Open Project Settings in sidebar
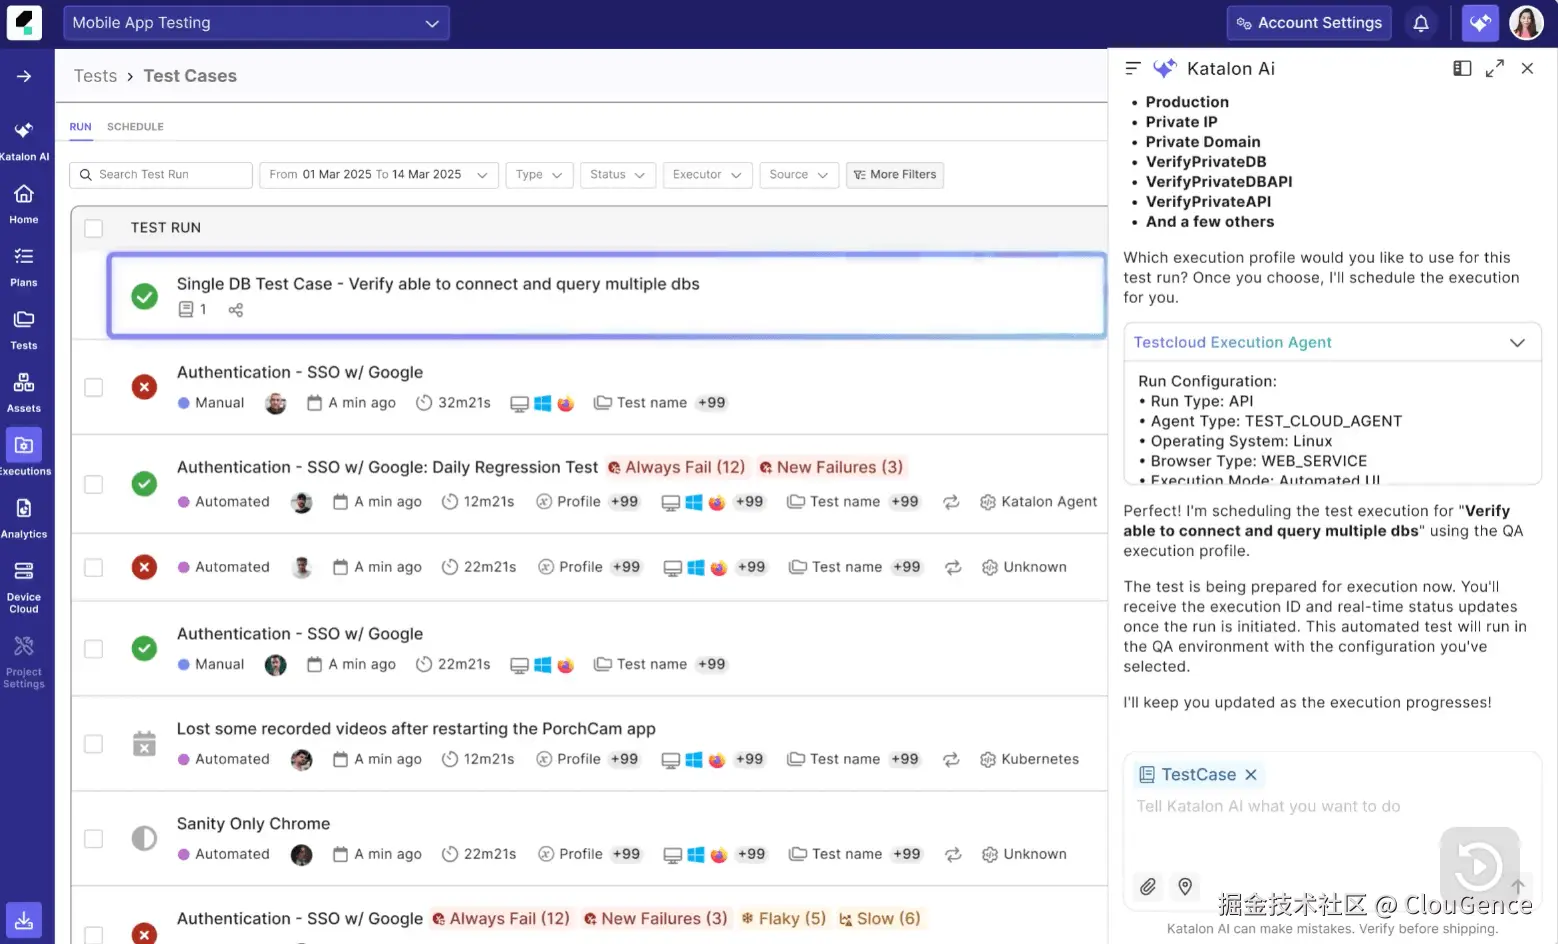Screen dimensions: 1558x944 click(x=24, y=661)
